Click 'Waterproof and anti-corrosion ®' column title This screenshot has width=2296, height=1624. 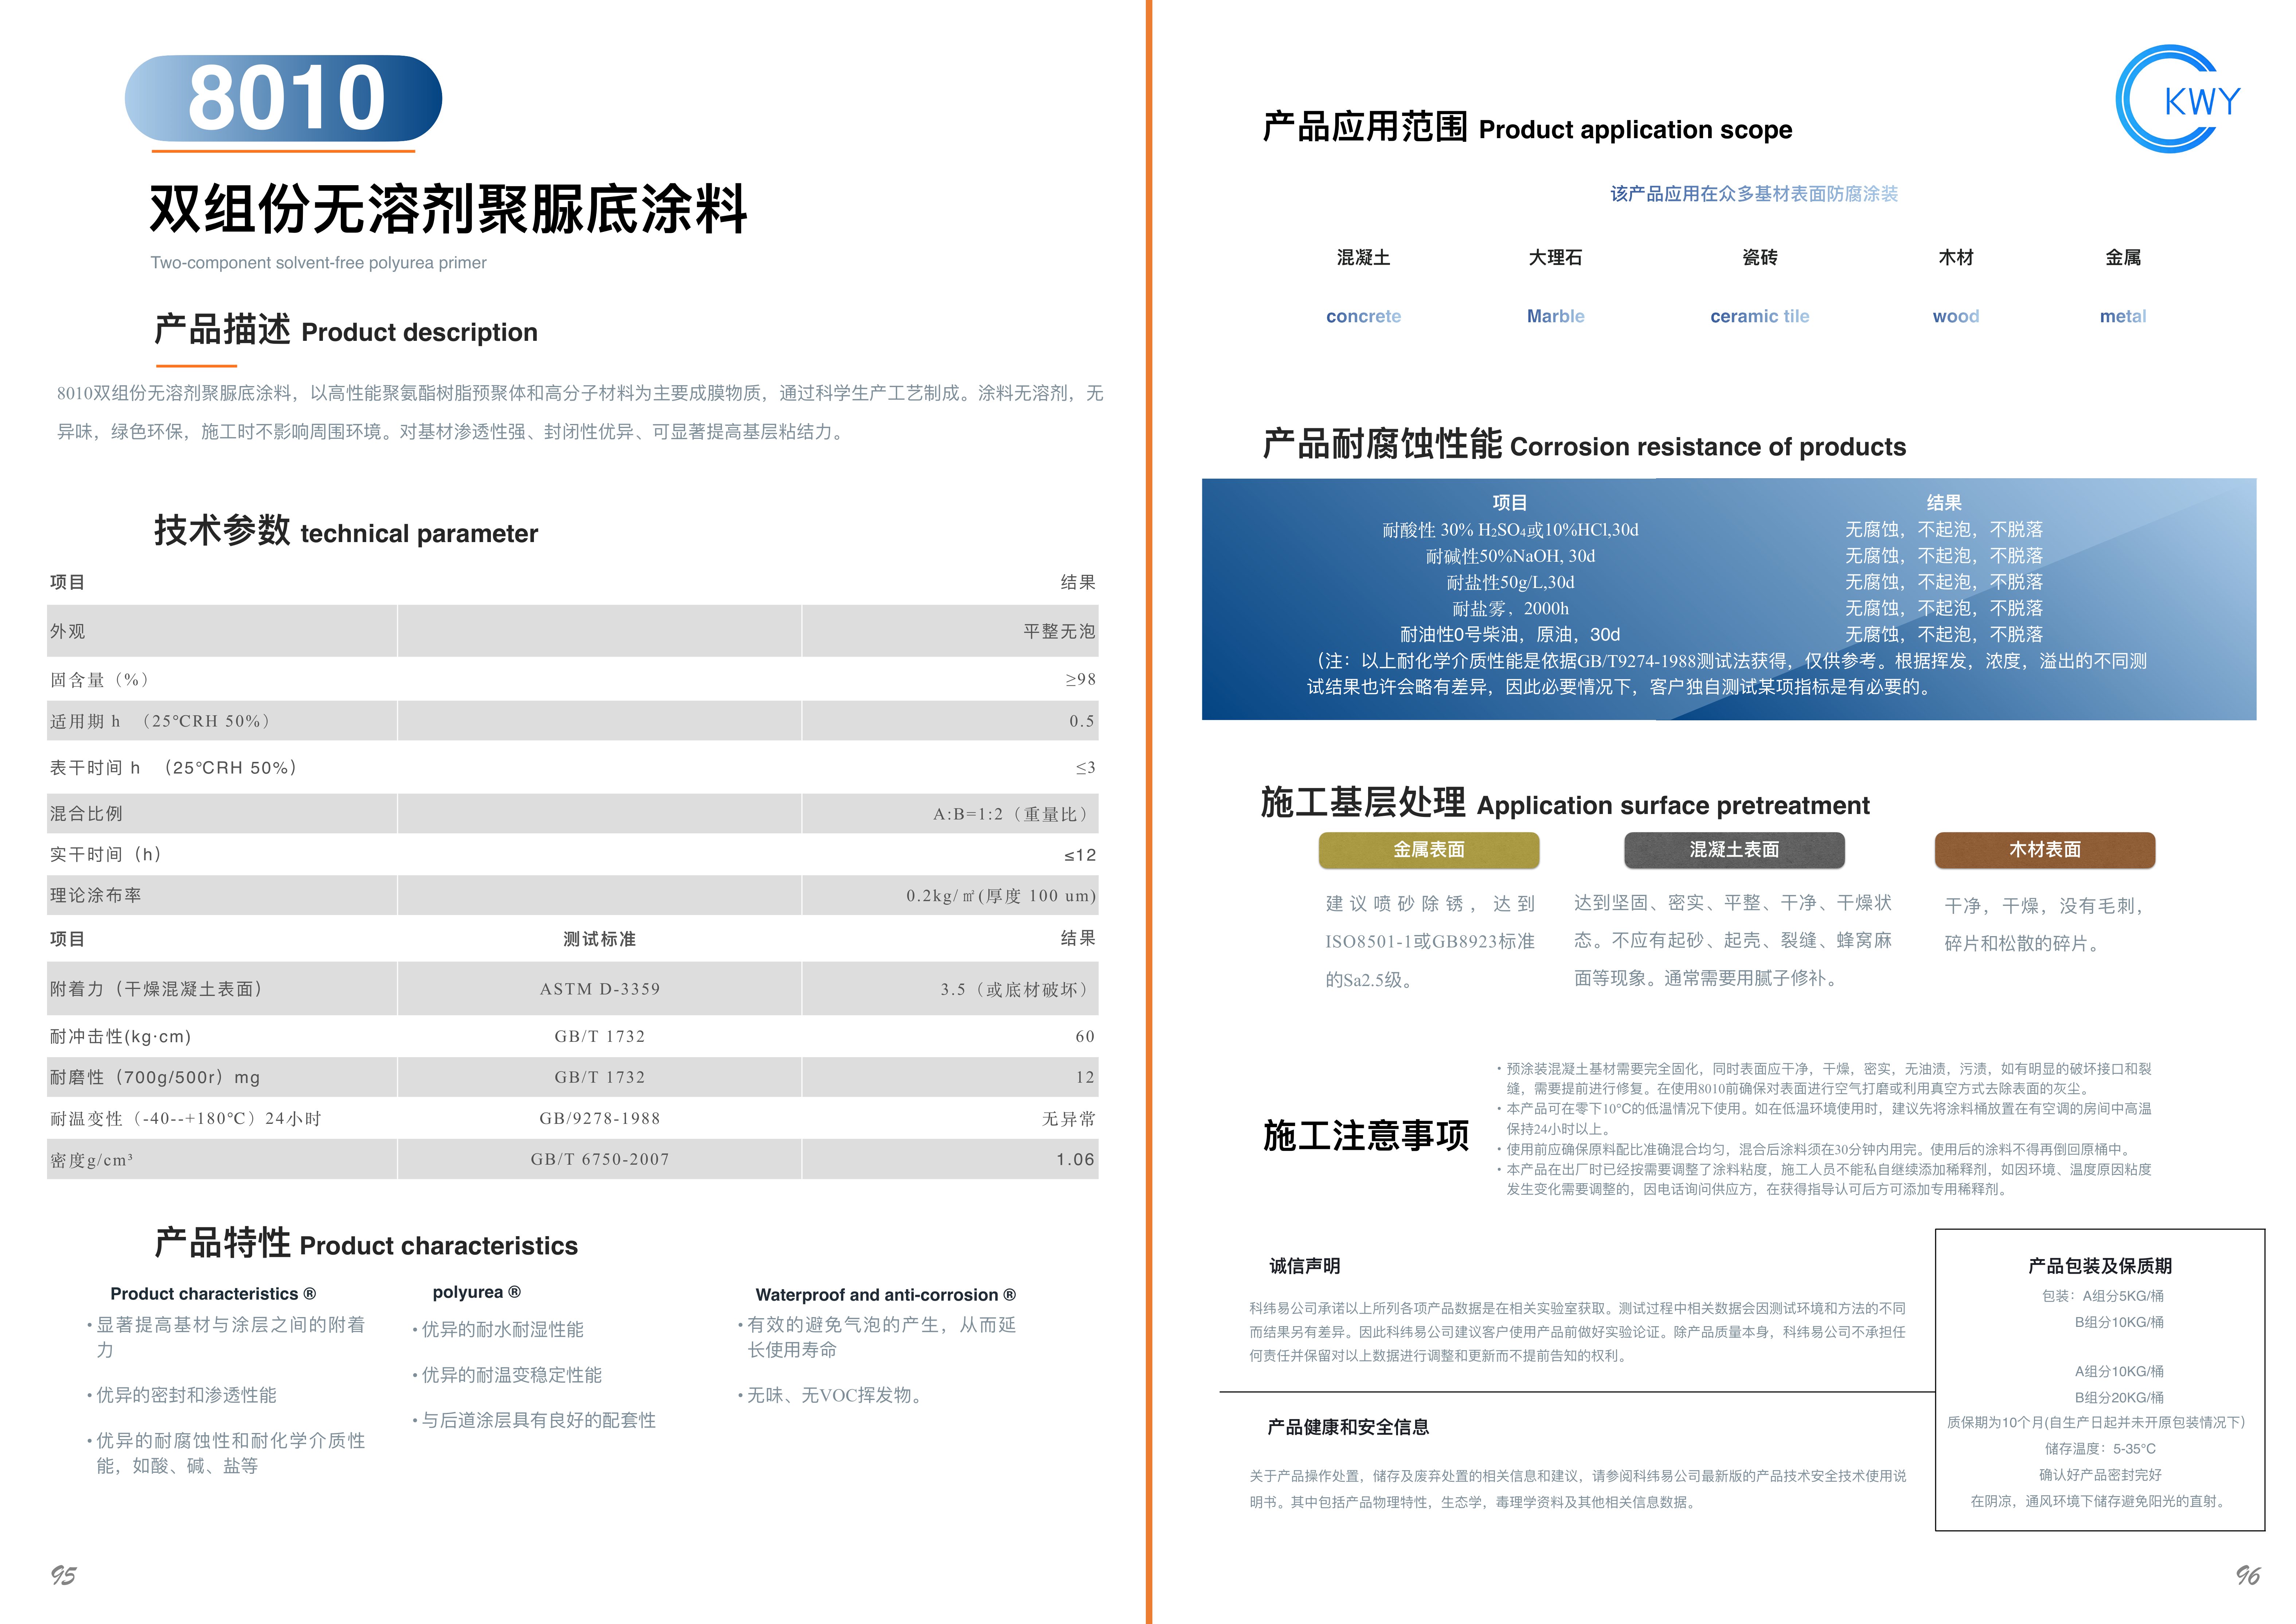pos(886,1295)
